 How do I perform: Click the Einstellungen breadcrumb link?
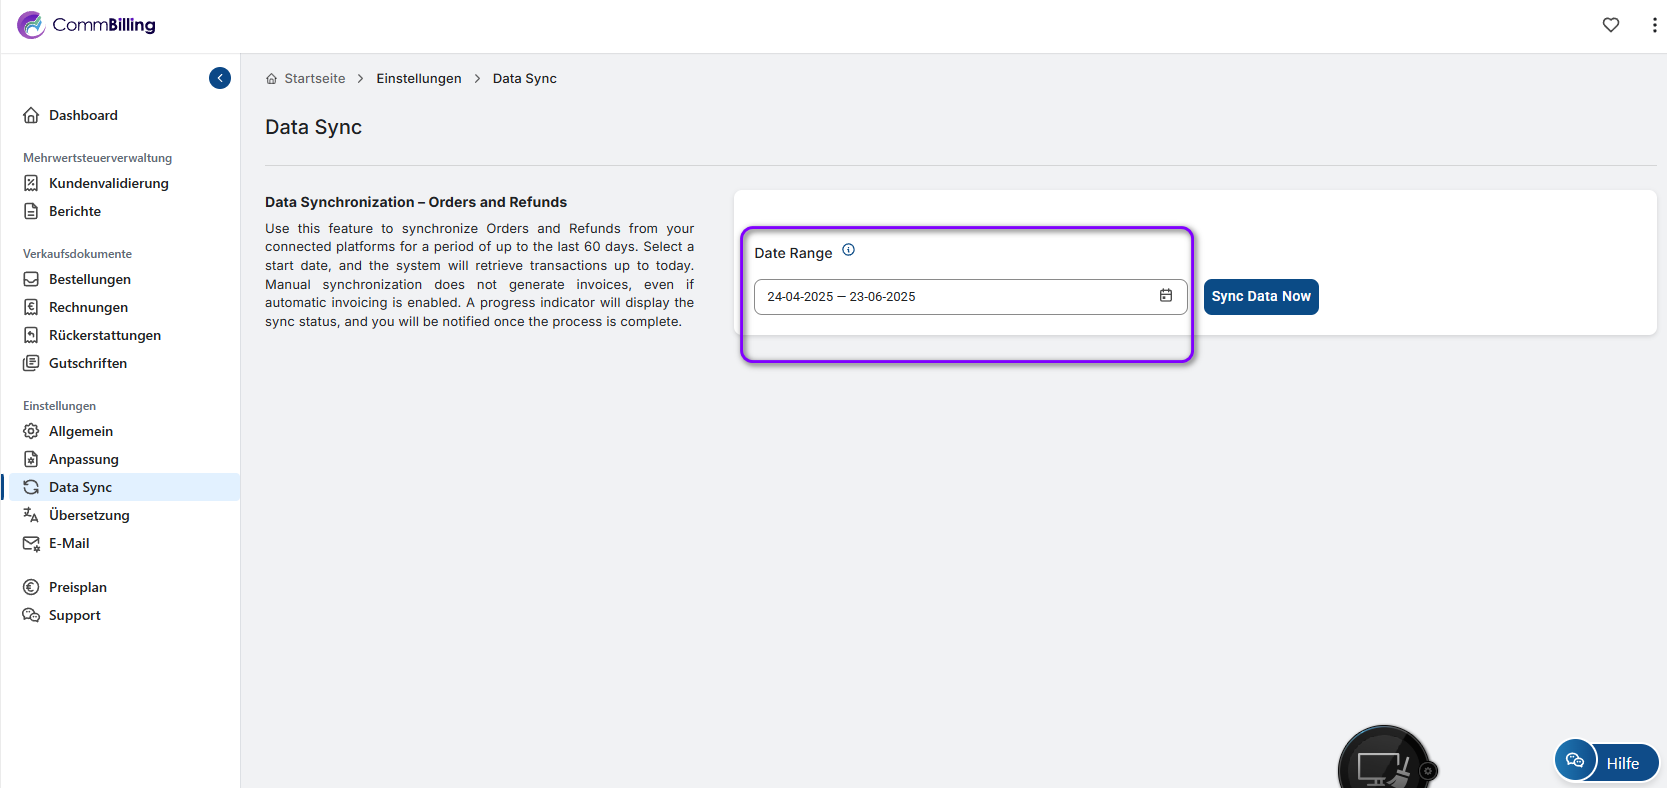click(419, 78)
